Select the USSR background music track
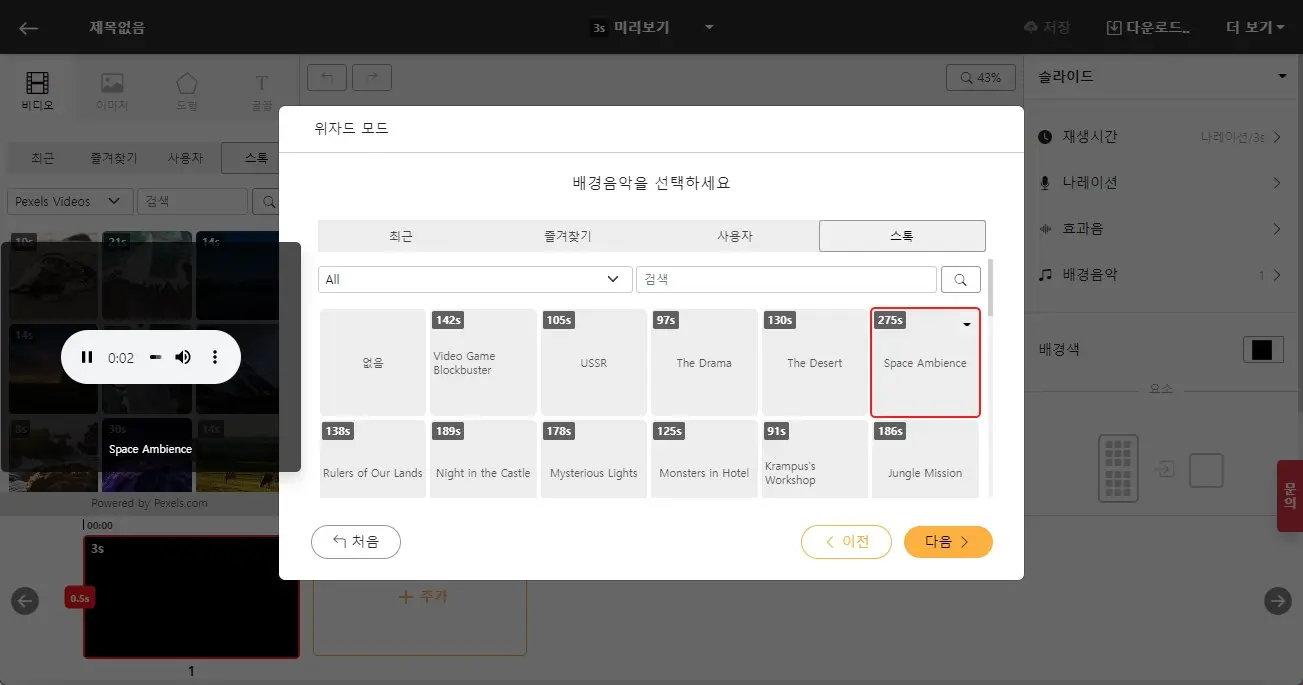Viewport: 1303px width, 685px height. [593, 362]
